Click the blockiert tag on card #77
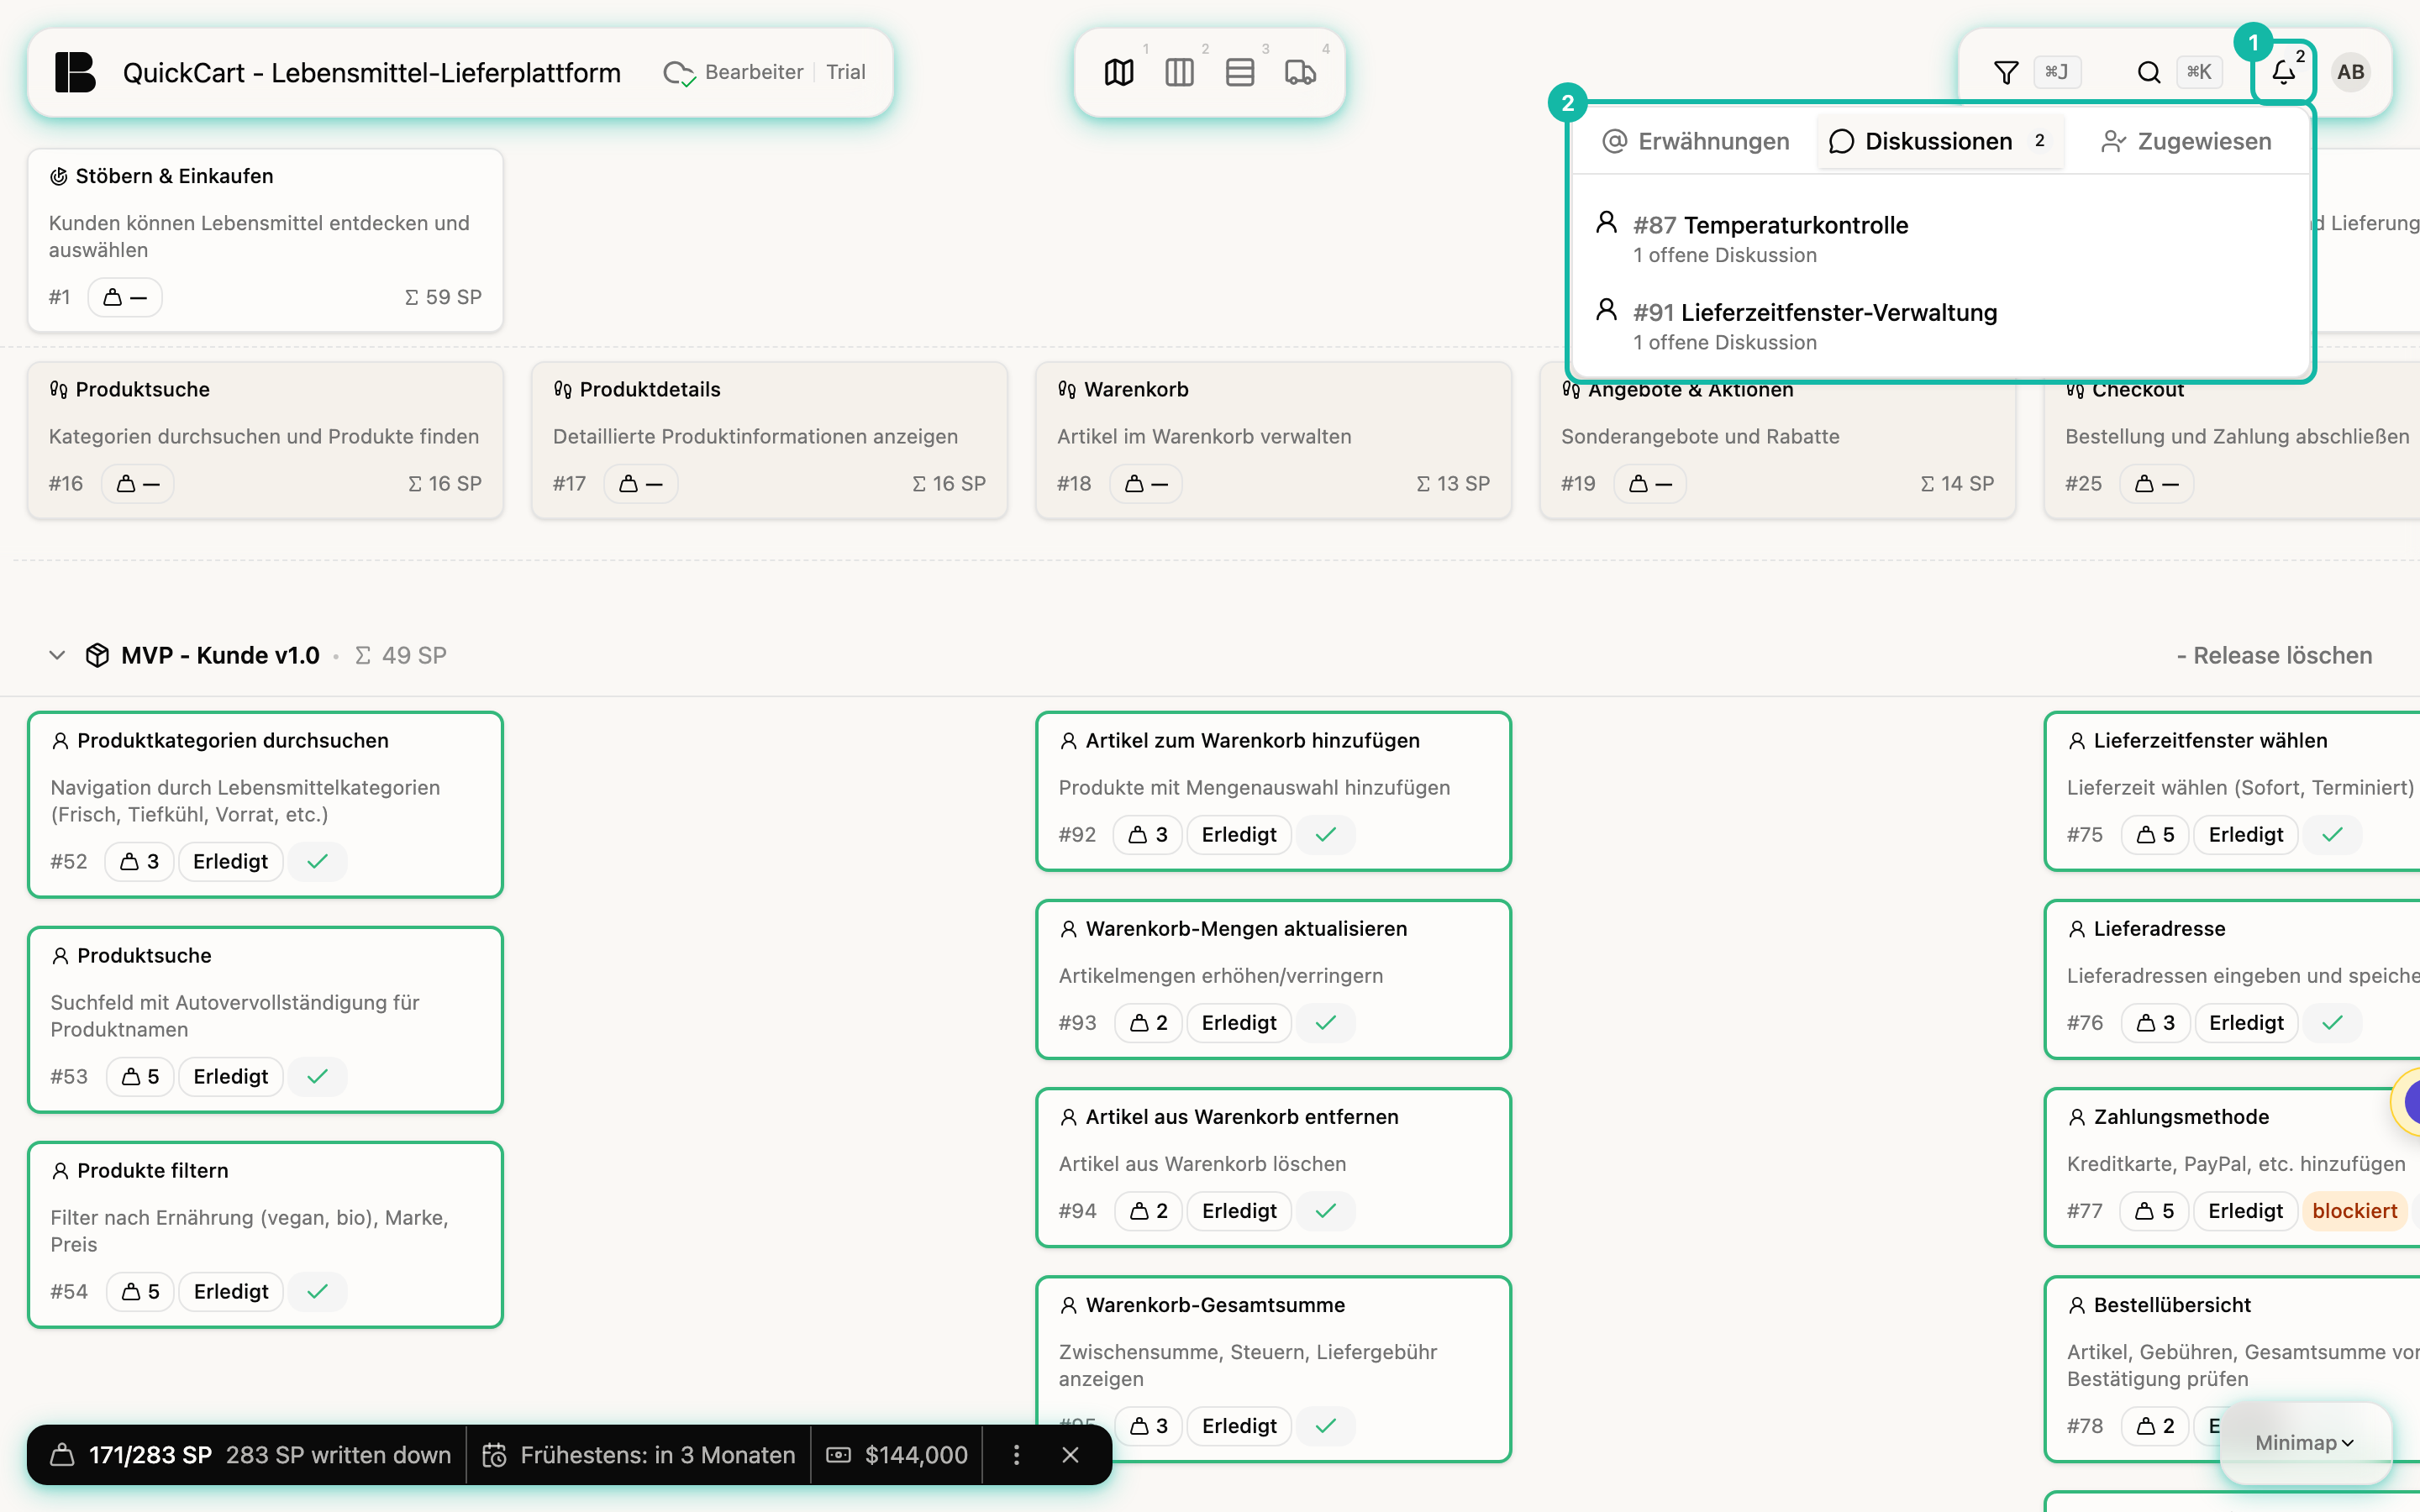Screen dimensions: 2420x1512 click(x=2355, y=1210)
